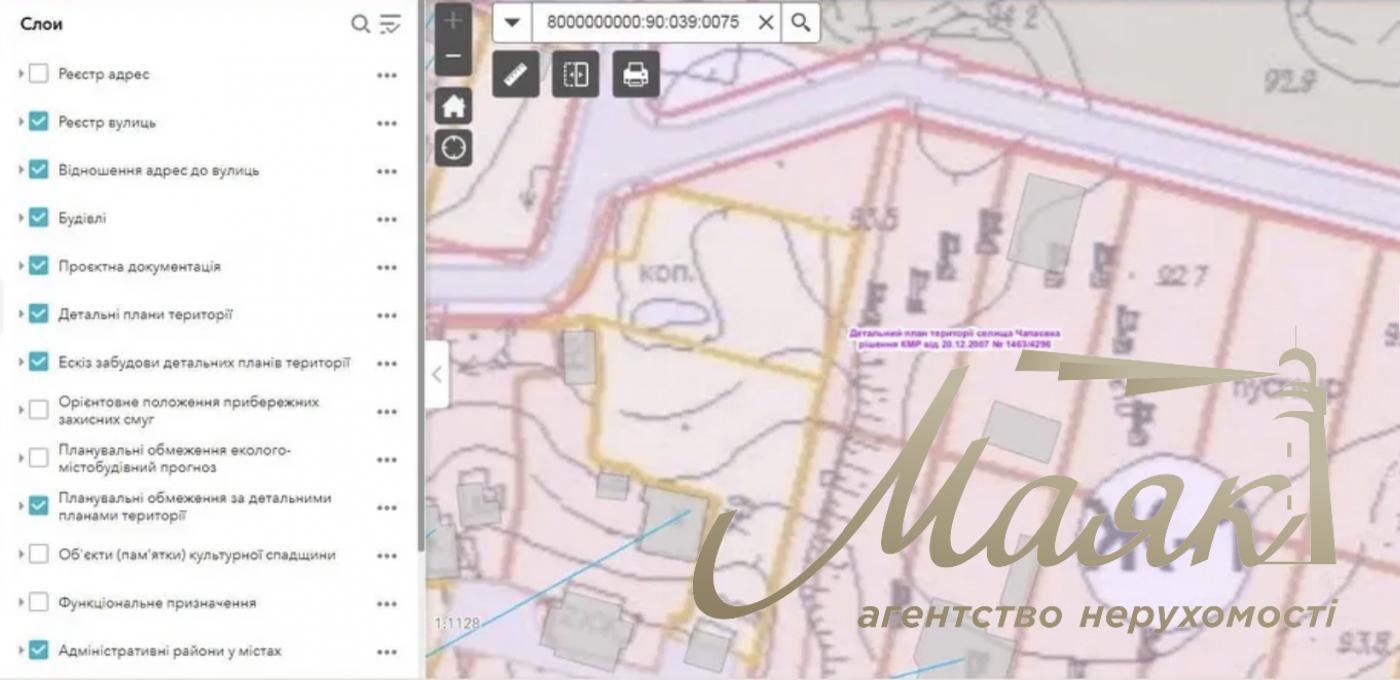Open options menu for Адміністративні райони у містах
Screen dimensions: 1400x680
(387, 652)
